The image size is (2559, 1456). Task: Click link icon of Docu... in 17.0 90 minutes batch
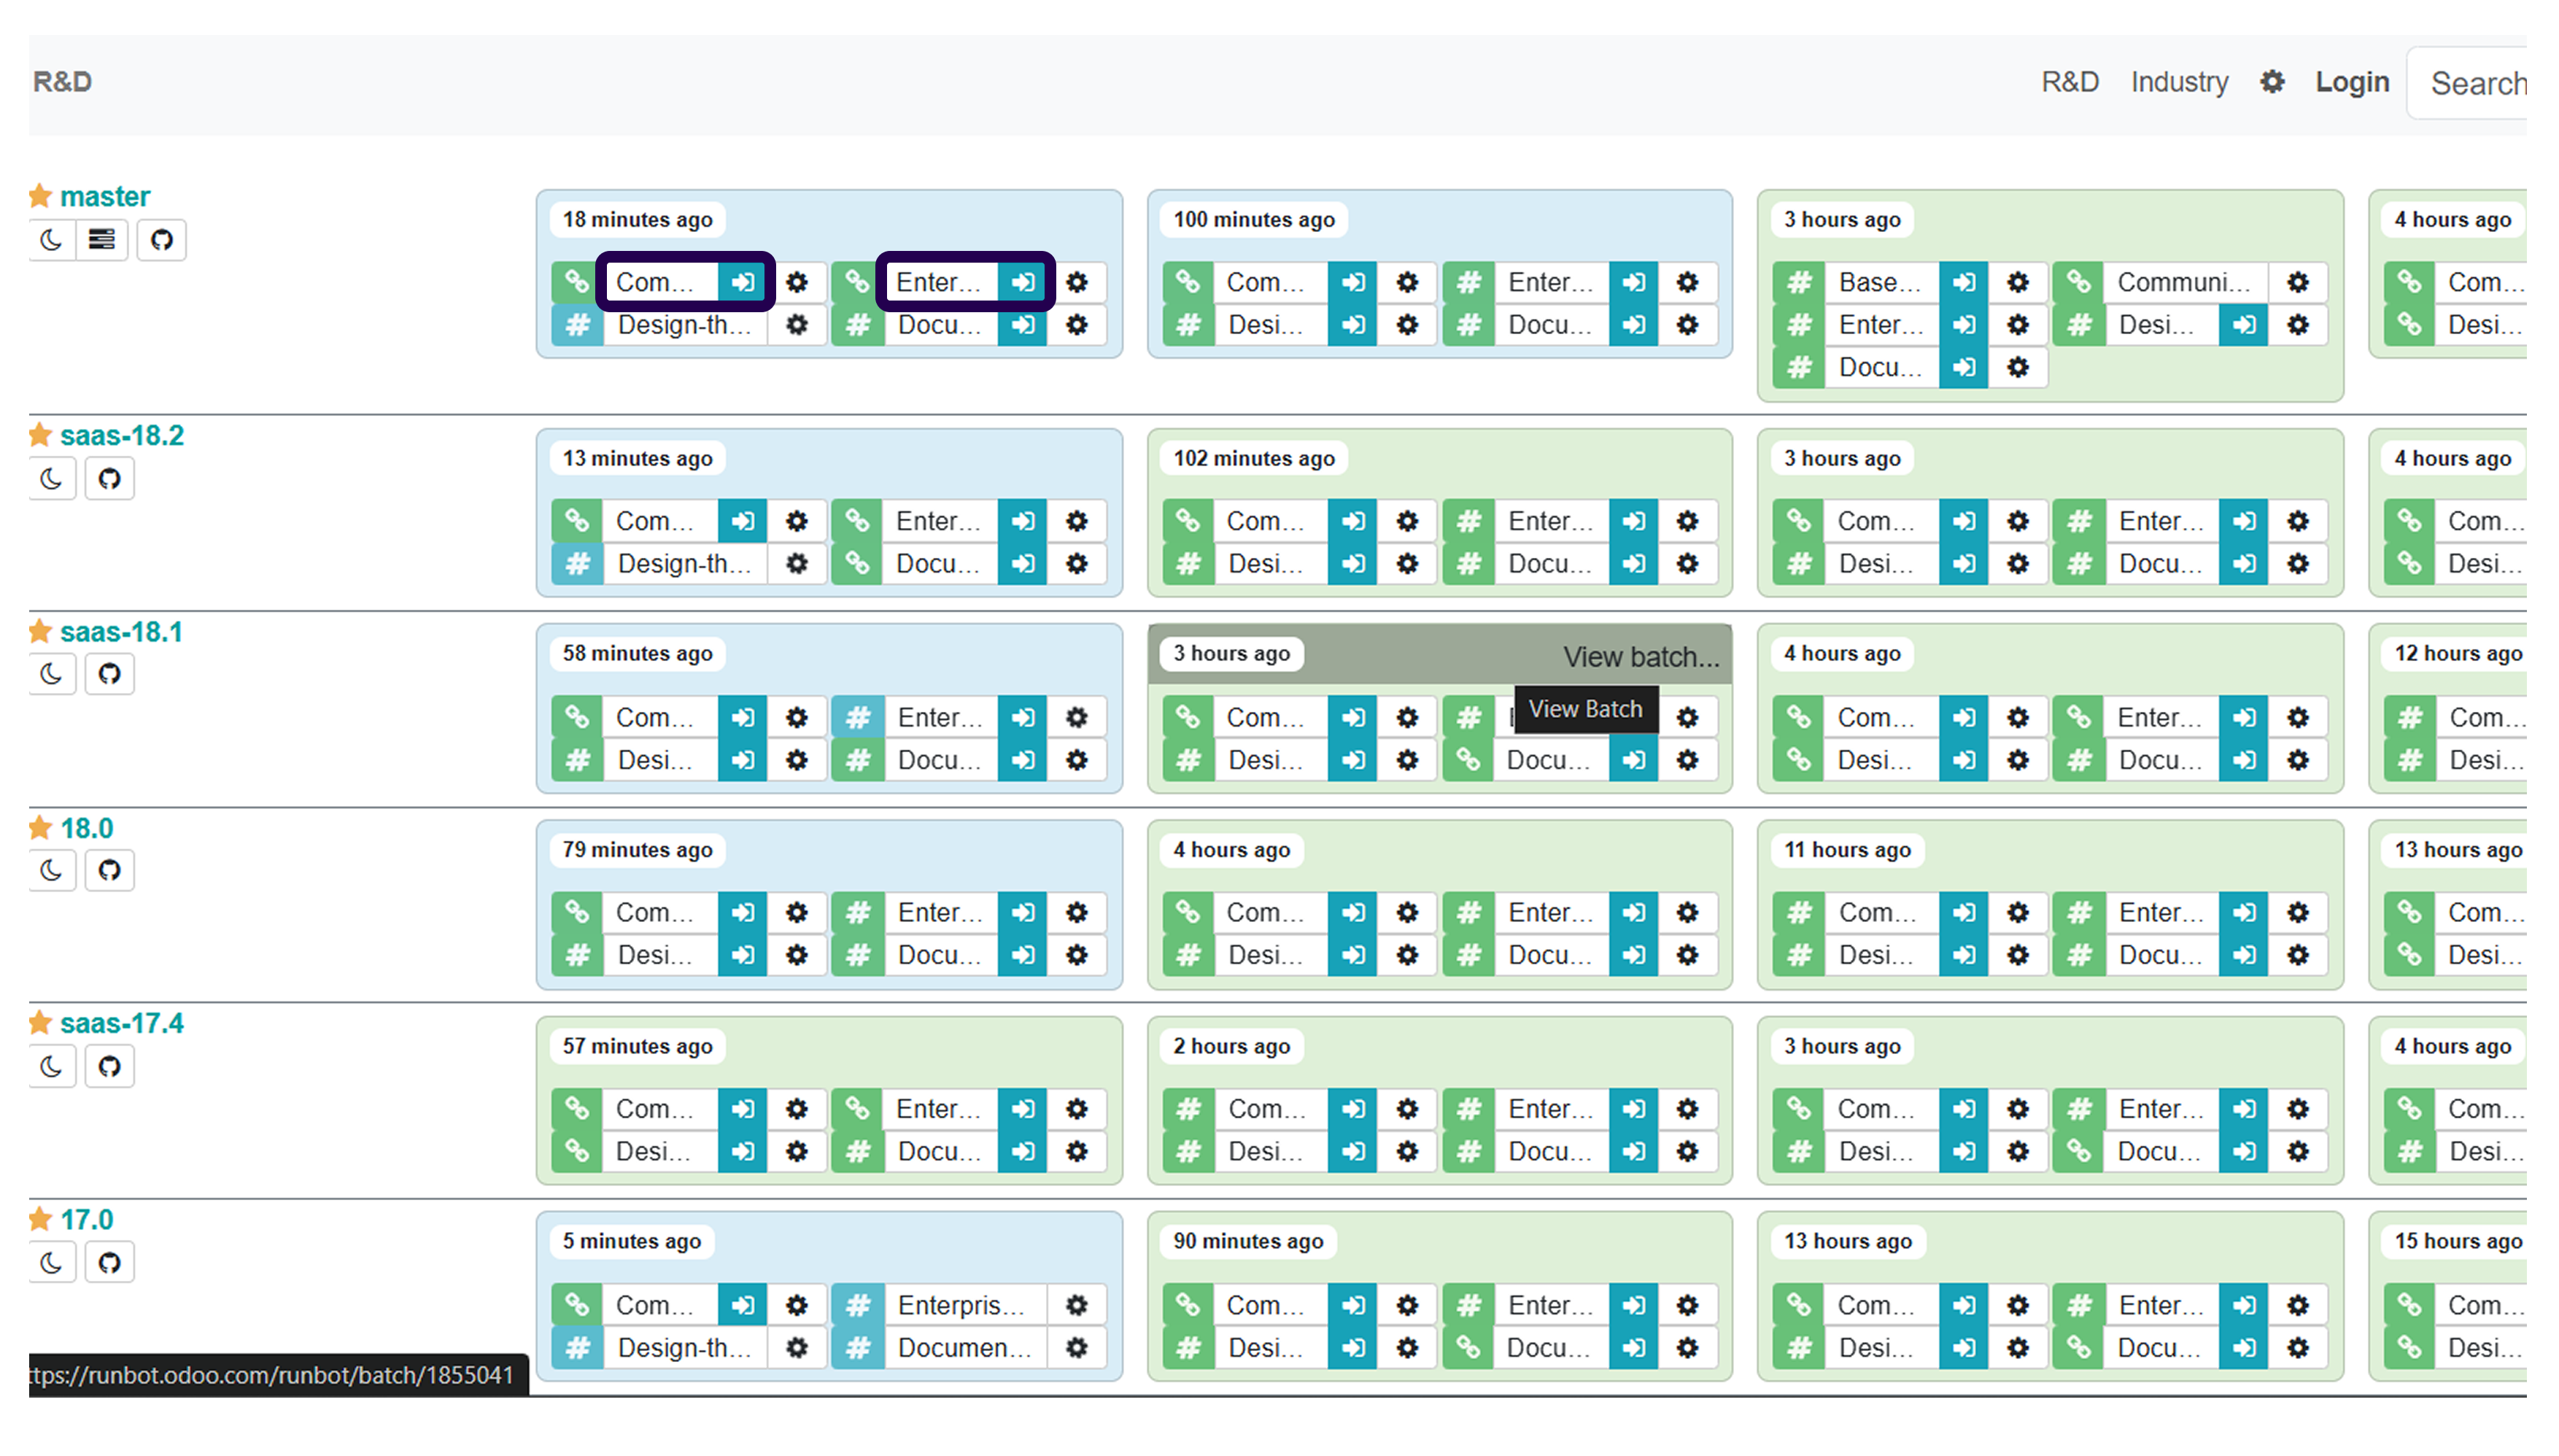tap(1468, 1348)
